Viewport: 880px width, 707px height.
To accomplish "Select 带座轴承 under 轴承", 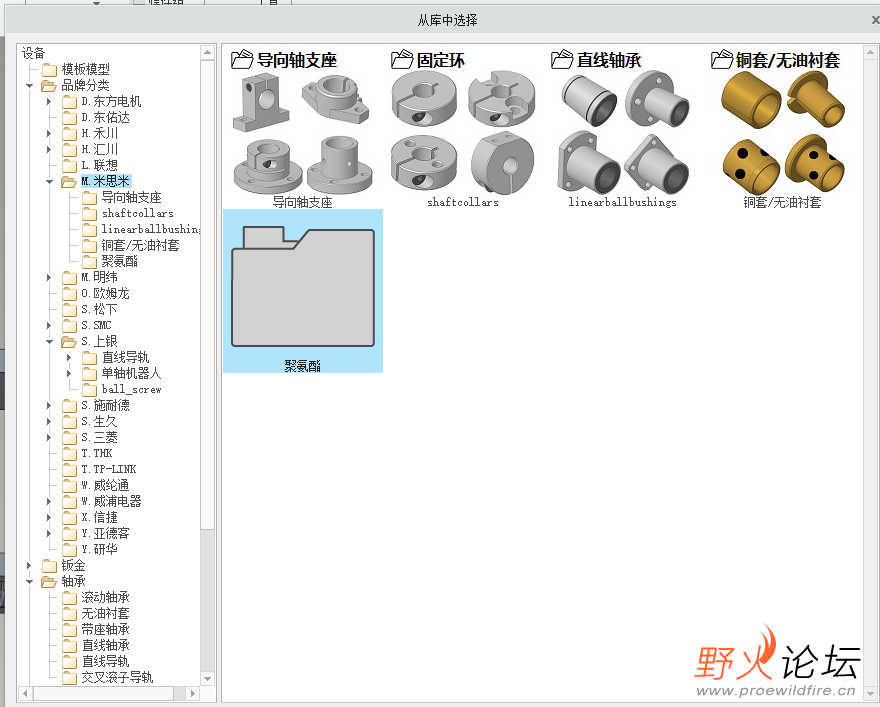I will (106, 630).
